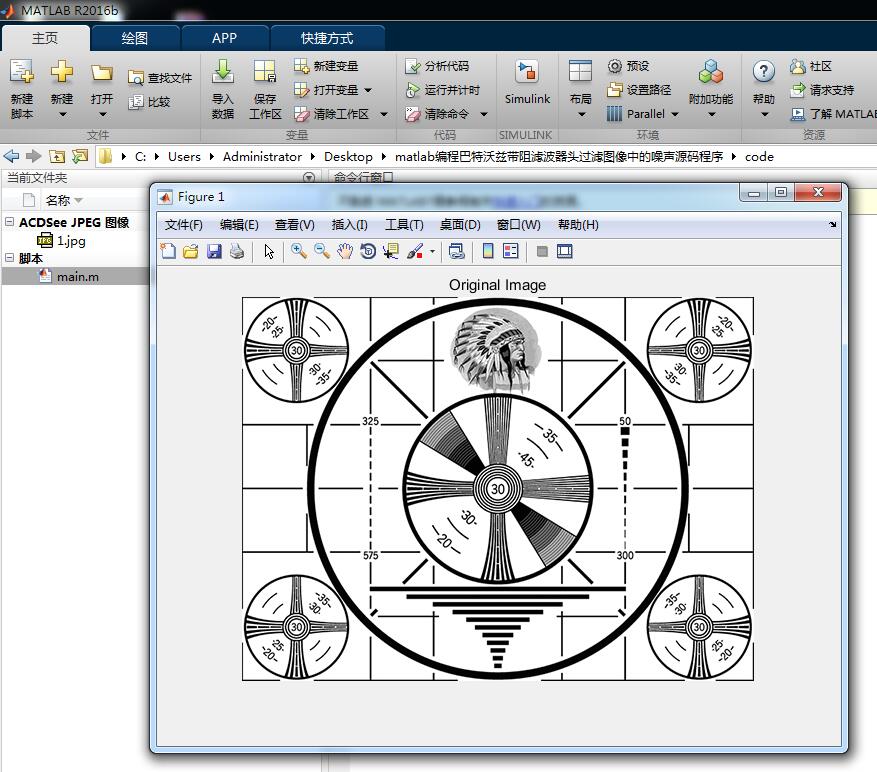Screen dimensions: 877x772
Task: Open current folder panel actions button
Action: click(308, 178)
